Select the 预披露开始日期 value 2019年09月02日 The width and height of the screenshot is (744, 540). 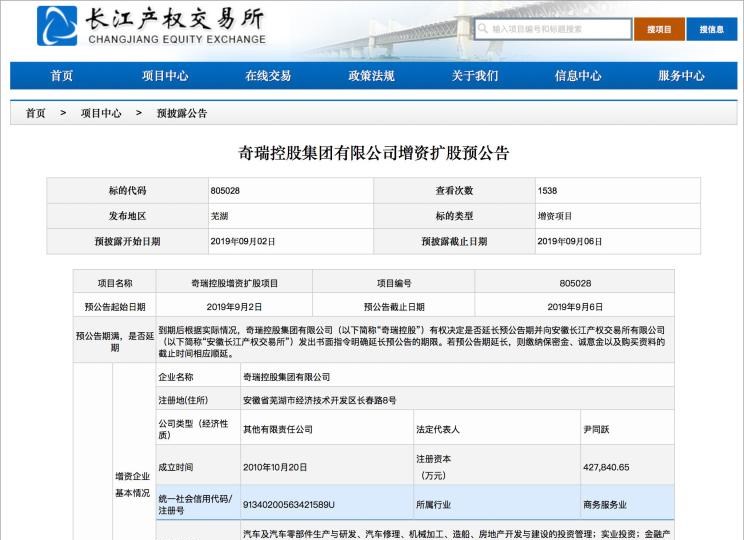coord(242,242)
